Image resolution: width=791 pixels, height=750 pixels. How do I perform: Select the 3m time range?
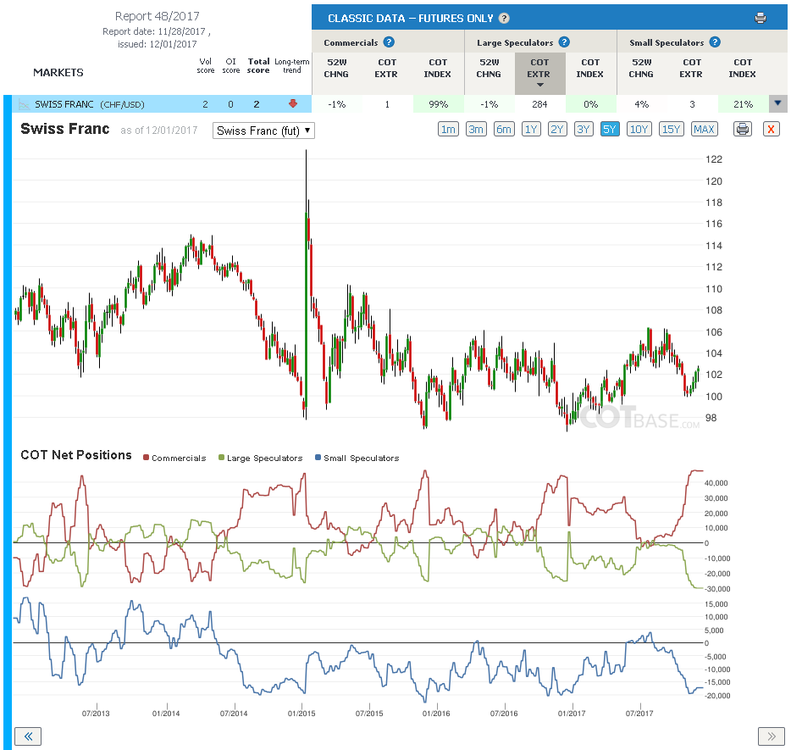click(x=476, y=129)
